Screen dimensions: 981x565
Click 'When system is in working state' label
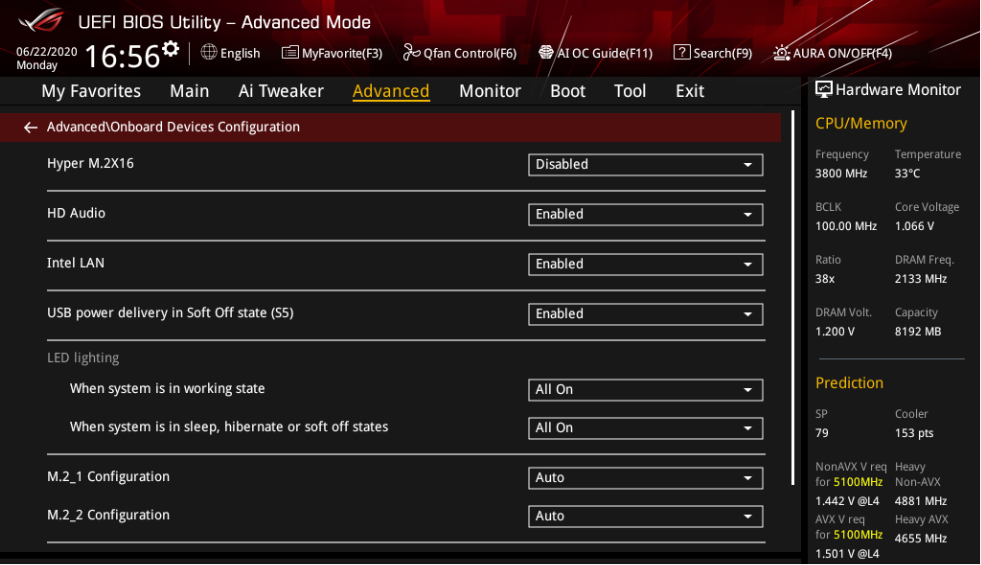click(x=167, y=389)
